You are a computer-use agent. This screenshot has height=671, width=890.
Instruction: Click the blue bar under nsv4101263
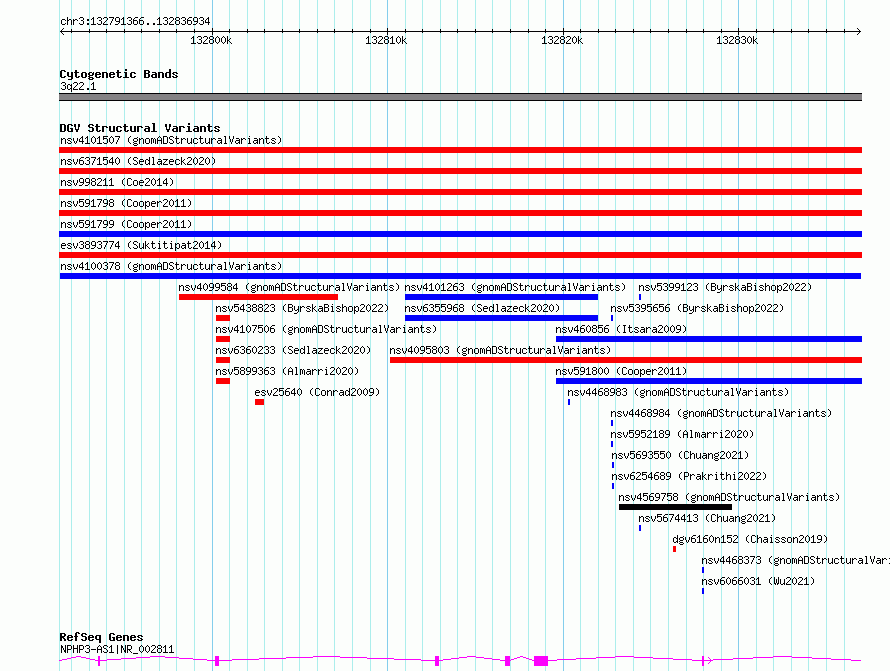tap(501, 297)
